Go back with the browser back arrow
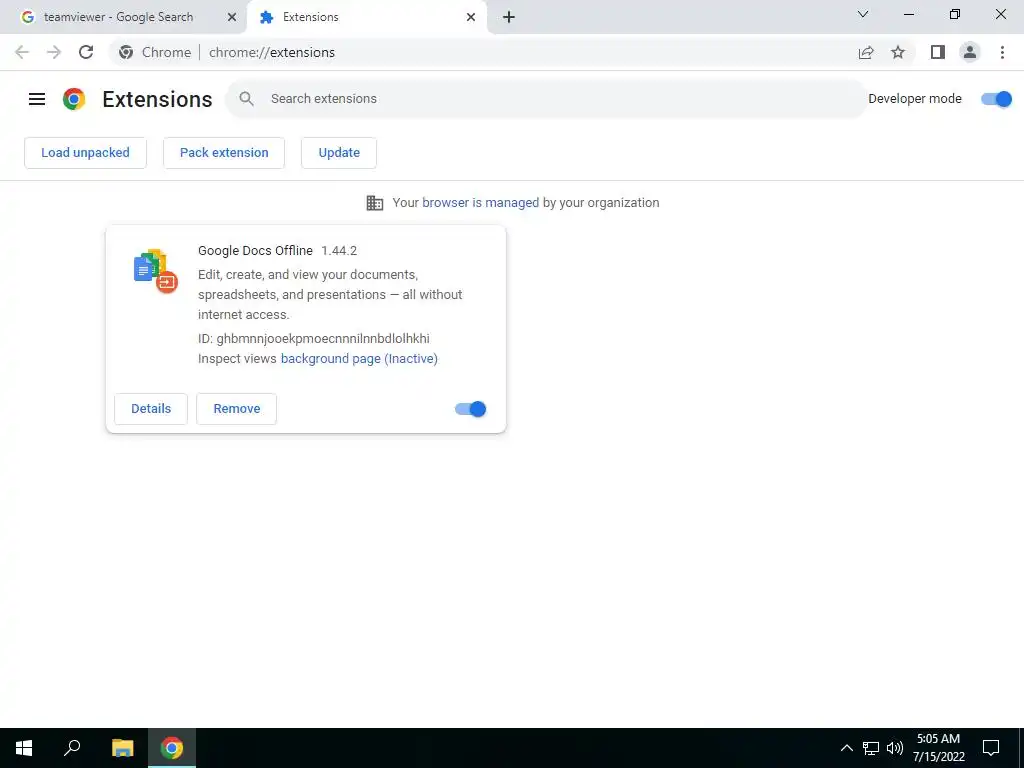 coord(22,52)
